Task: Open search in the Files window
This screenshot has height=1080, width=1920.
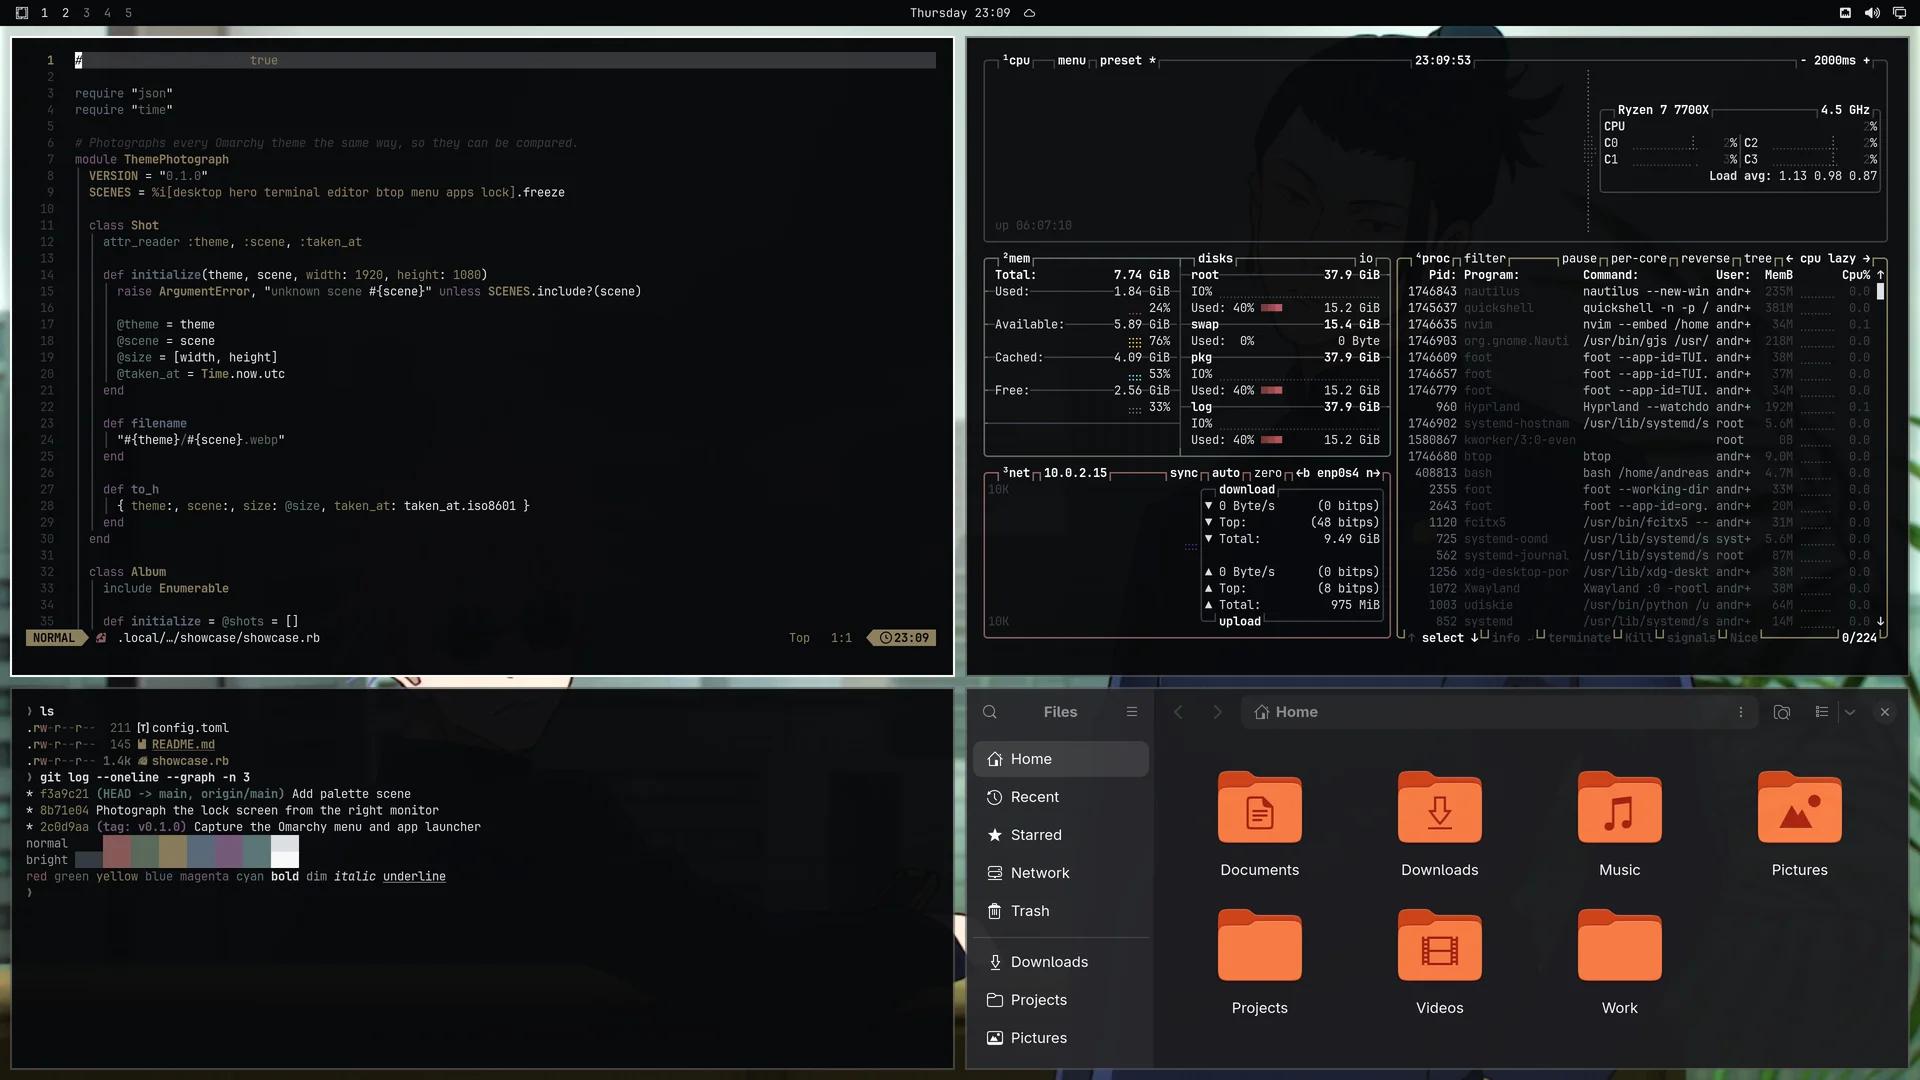Action: [x=990, y=712]
